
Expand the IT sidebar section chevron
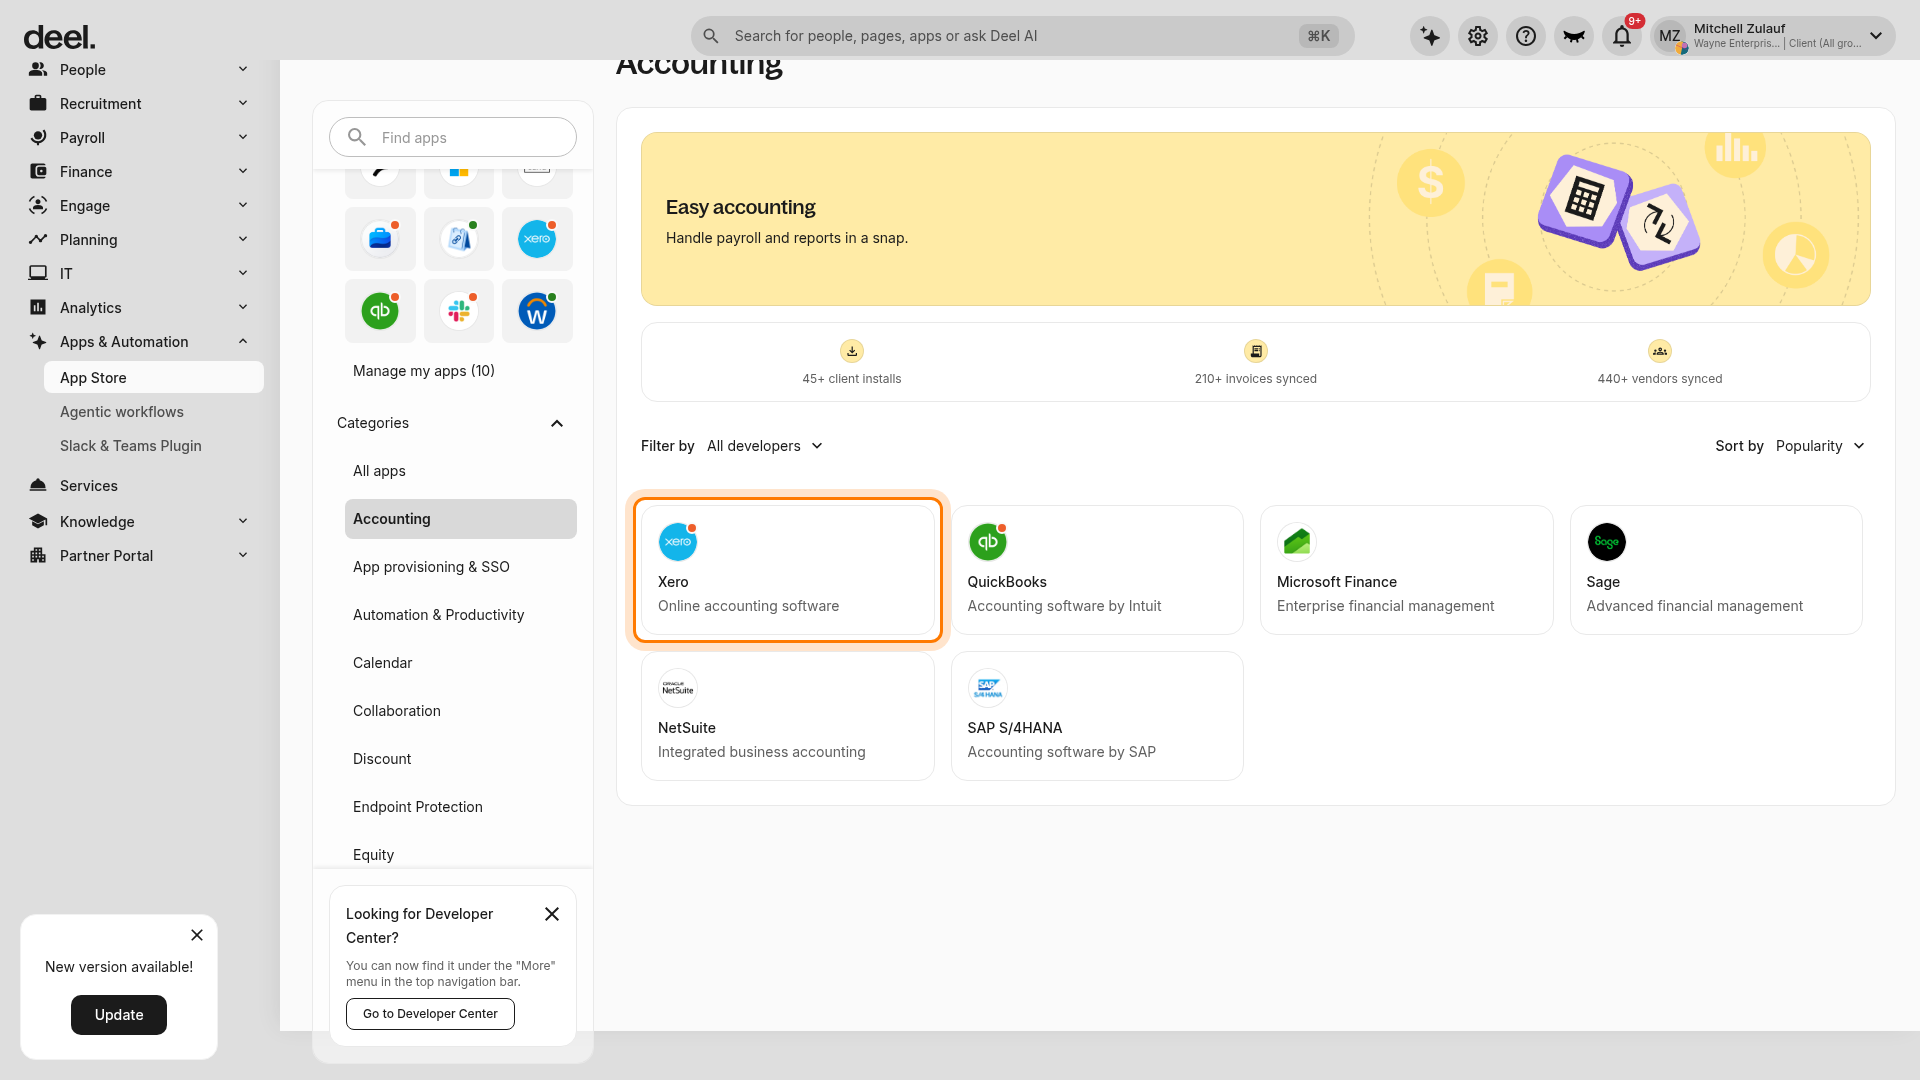(243, 274)
